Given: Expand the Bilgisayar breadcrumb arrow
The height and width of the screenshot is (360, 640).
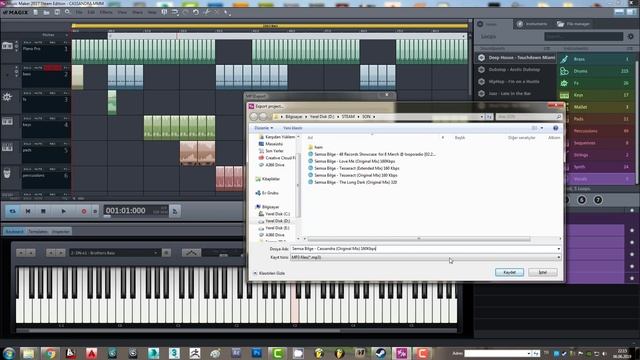Looking at the screenshot, I should pyautogui.click(x=306, y=117).
